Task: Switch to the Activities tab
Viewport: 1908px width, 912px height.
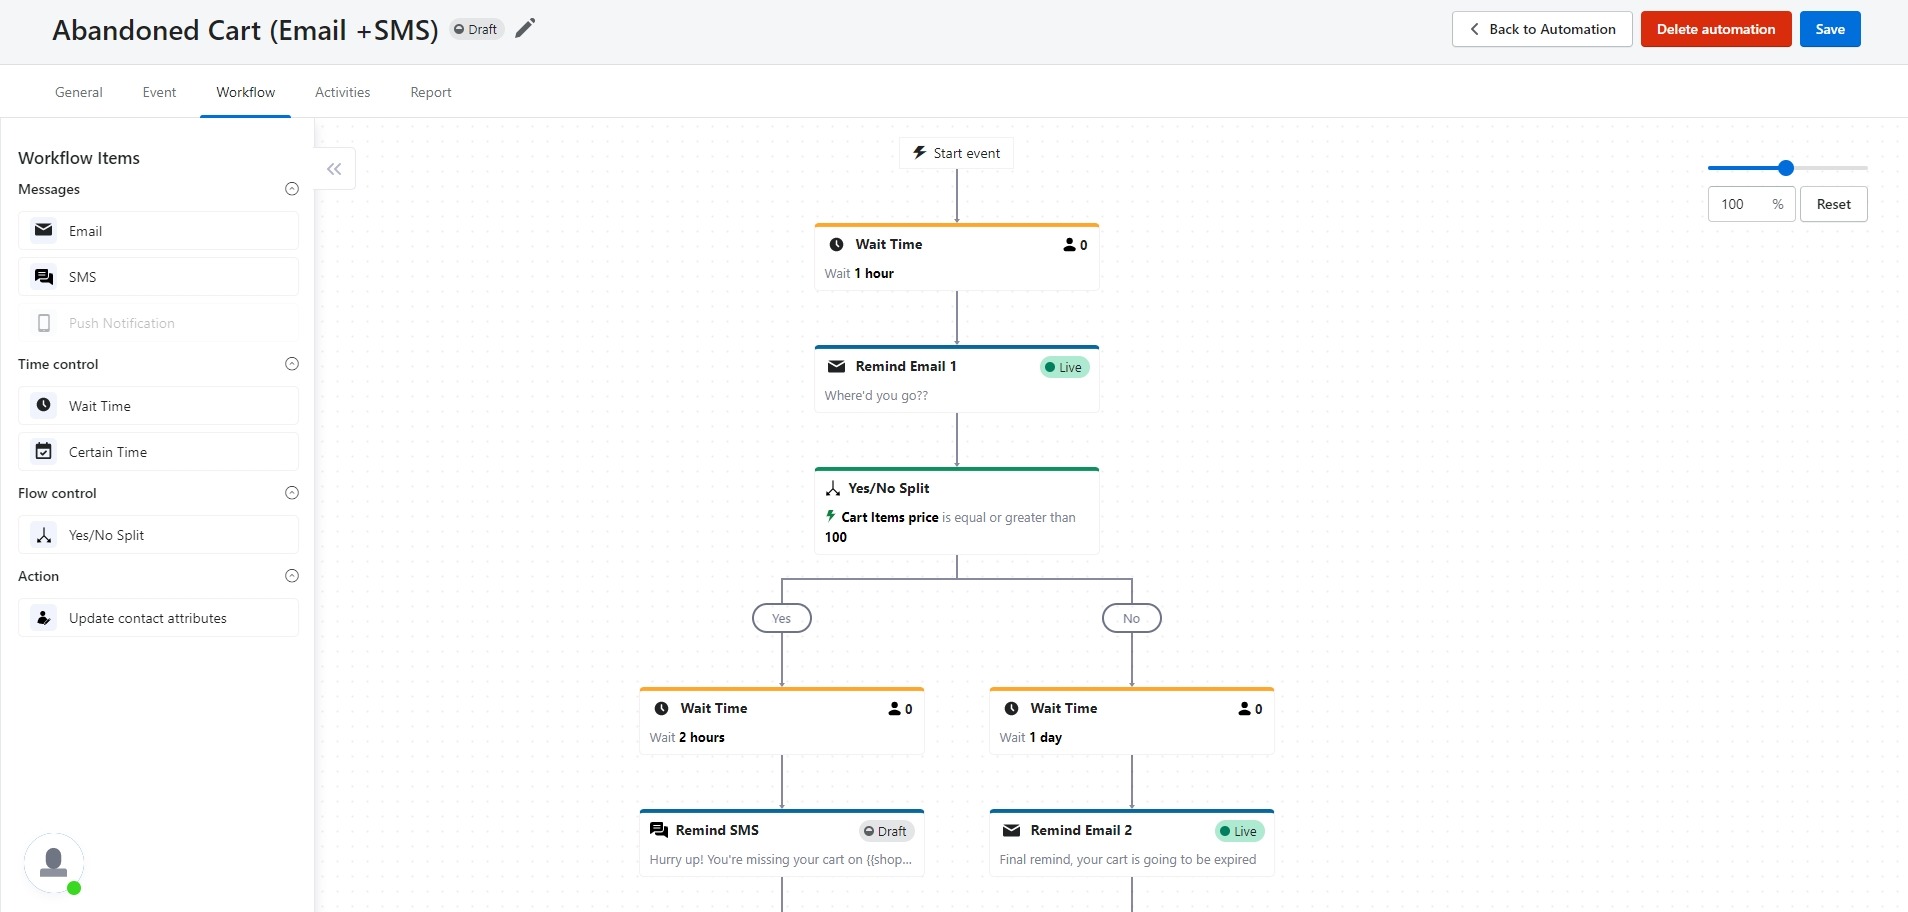Action: pyautogui.click(x=342, y=92)
